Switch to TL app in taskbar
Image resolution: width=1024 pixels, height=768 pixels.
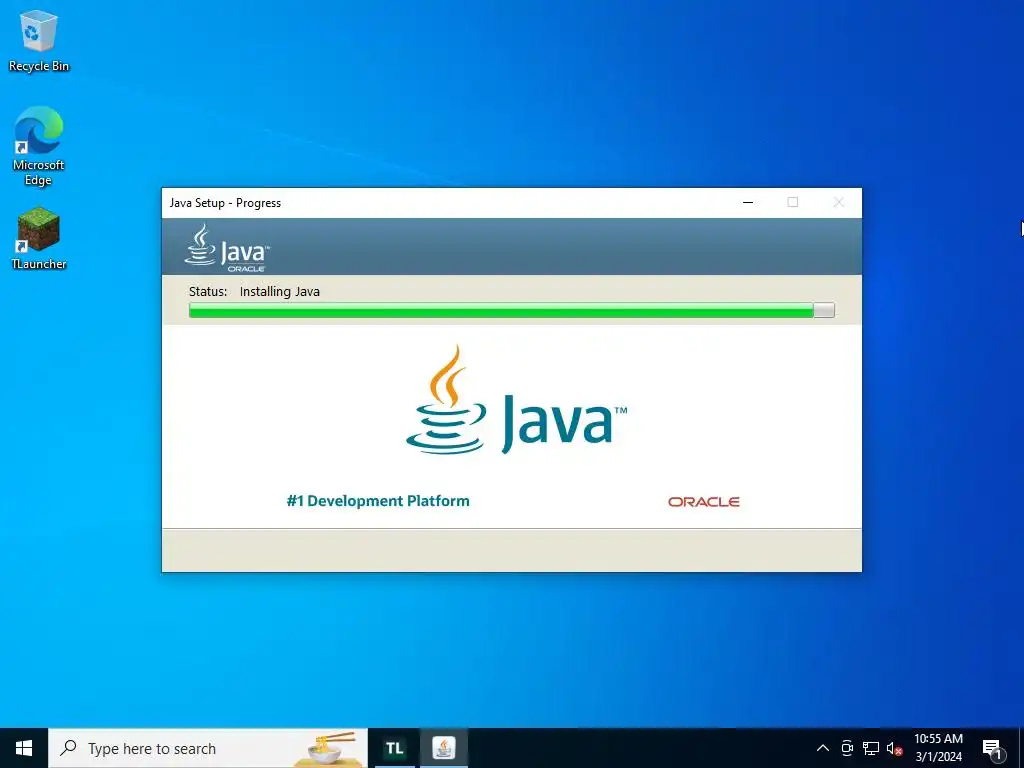[394, 748]
